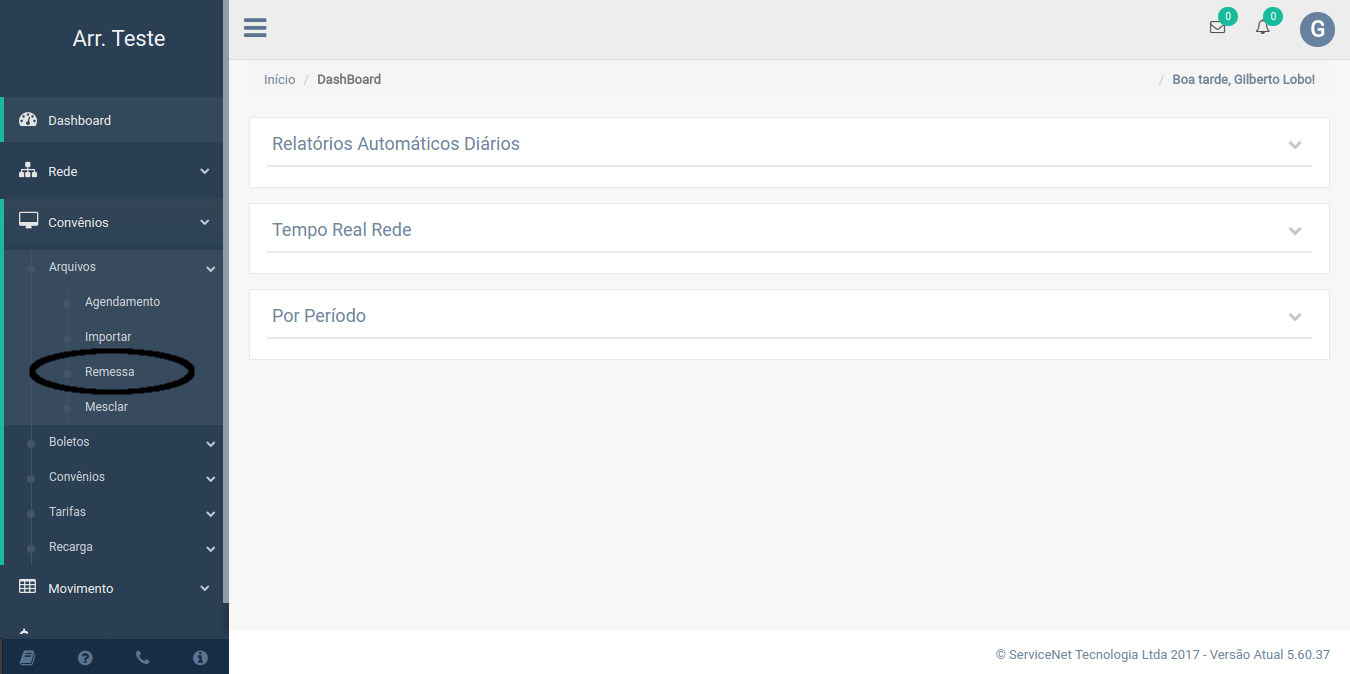Toggle the hamburger sidebar menu

pos(255,28)
